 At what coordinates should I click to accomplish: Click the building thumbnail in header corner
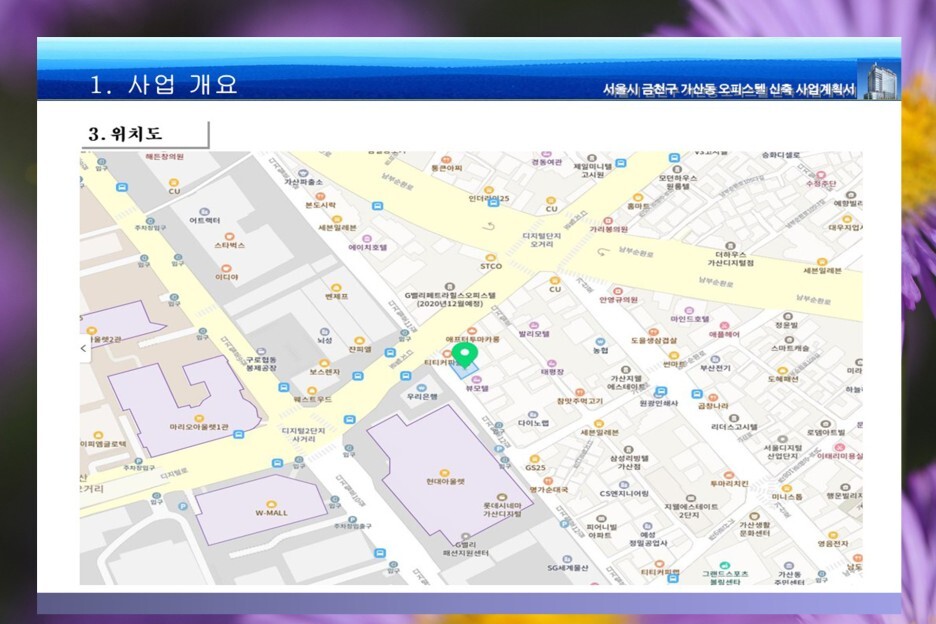[878, 79]
